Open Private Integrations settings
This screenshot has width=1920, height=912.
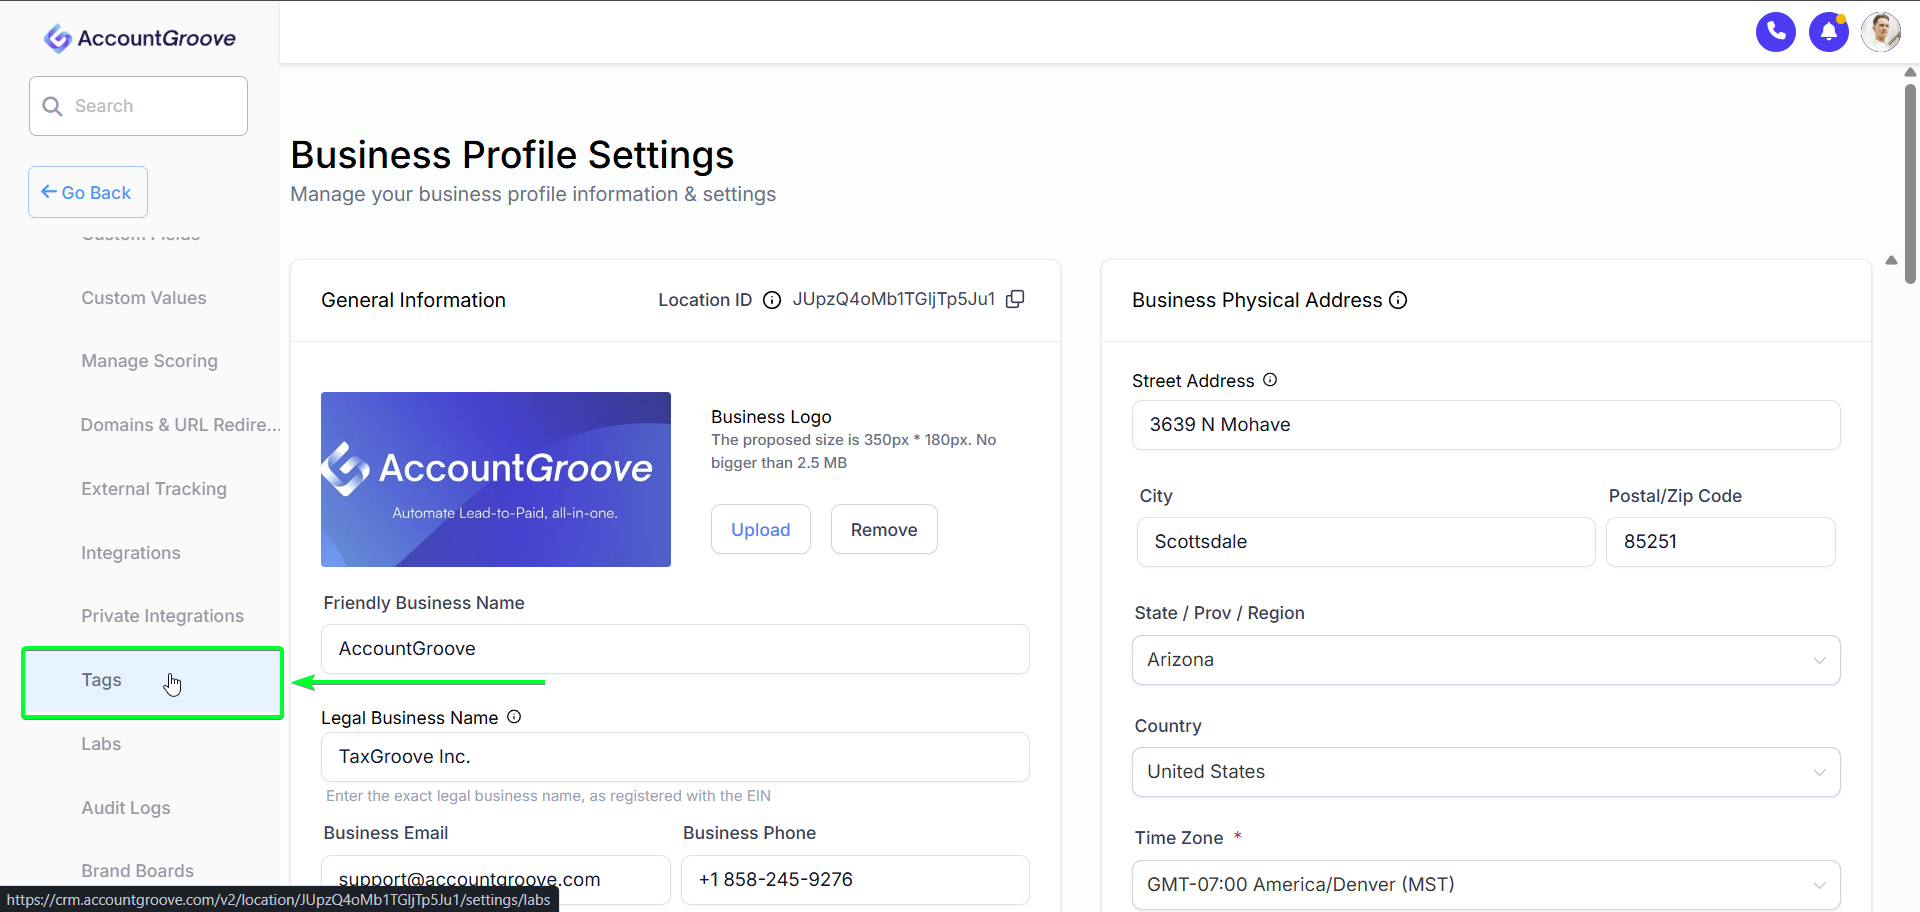coord(163,616)
